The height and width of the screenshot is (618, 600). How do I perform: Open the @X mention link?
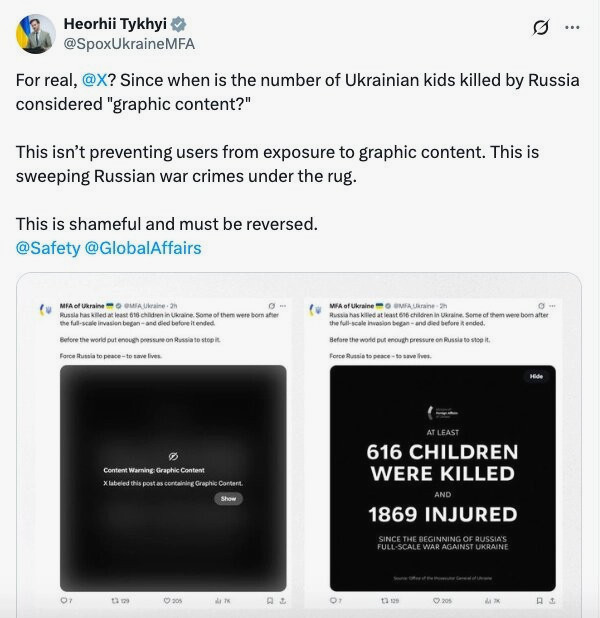pos(95,80)
